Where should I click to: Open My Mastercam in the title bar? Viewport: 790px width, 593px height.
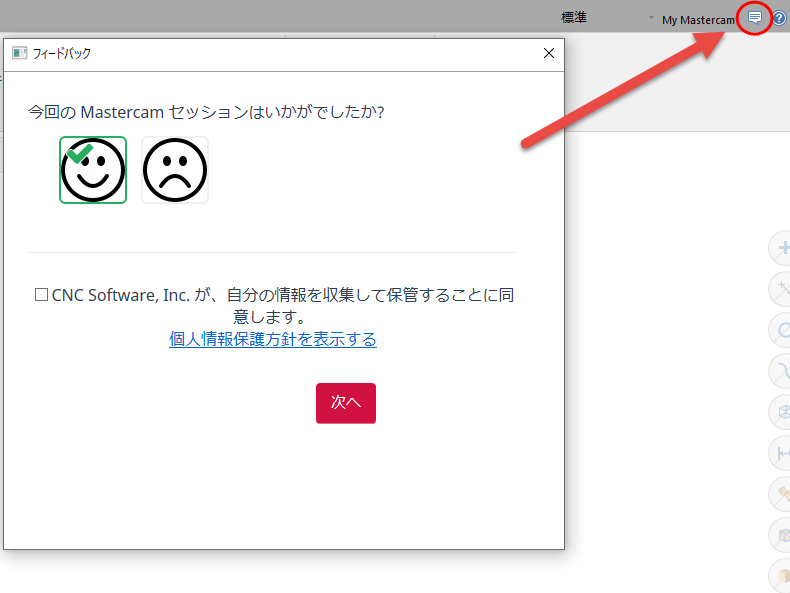coord(698,20)
